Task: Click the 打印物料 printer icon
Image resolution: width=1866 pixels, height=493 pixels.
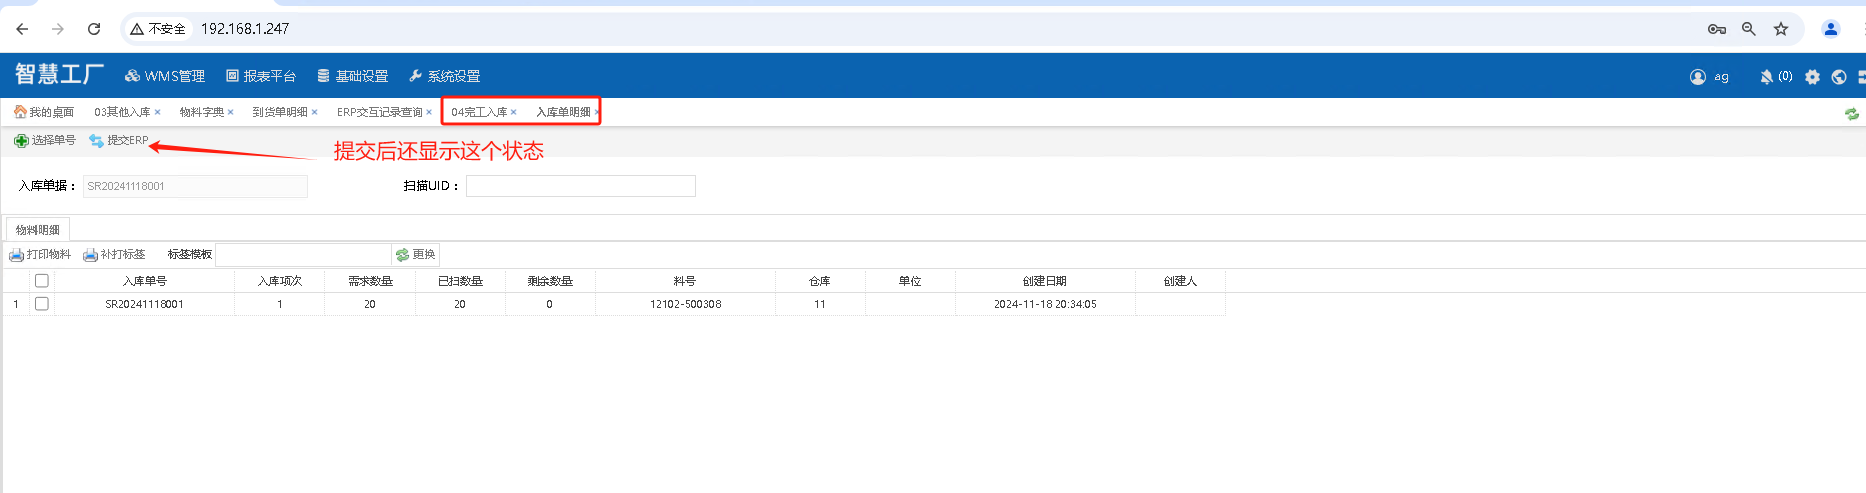Action: coord(16,255)
